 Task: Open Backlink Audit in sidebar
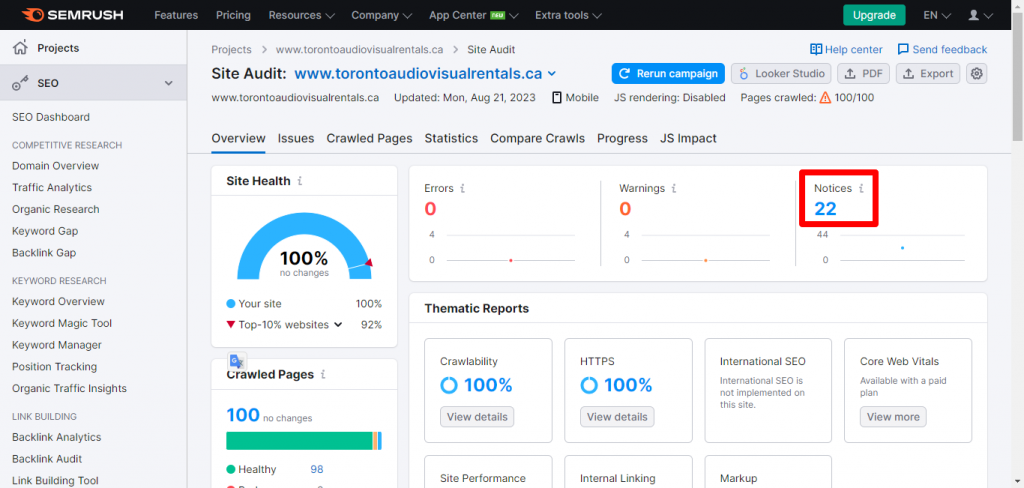(47, 459)
